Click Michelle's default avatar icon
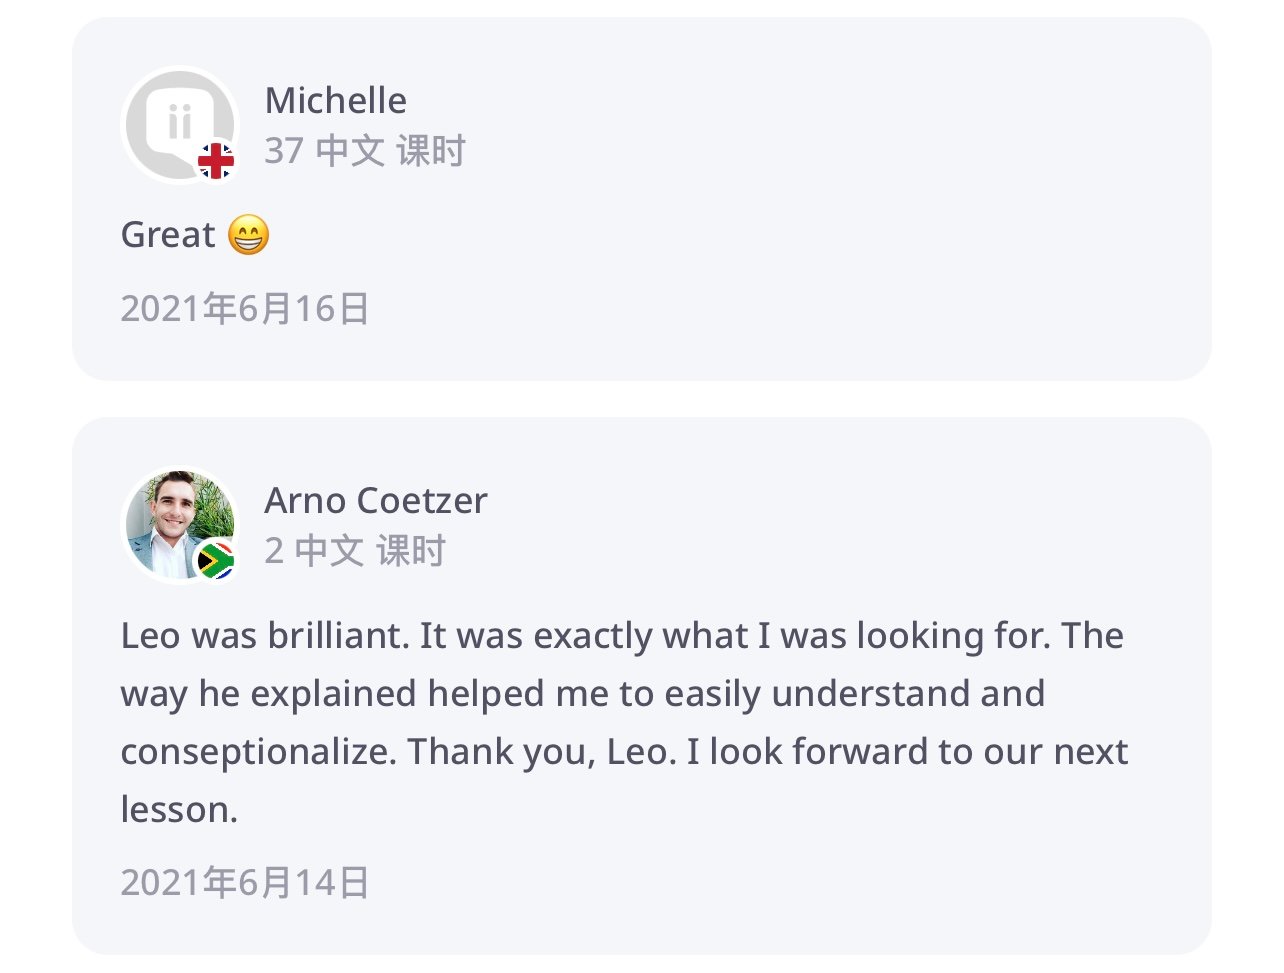The image size is (1284, 973). (178, 124)
